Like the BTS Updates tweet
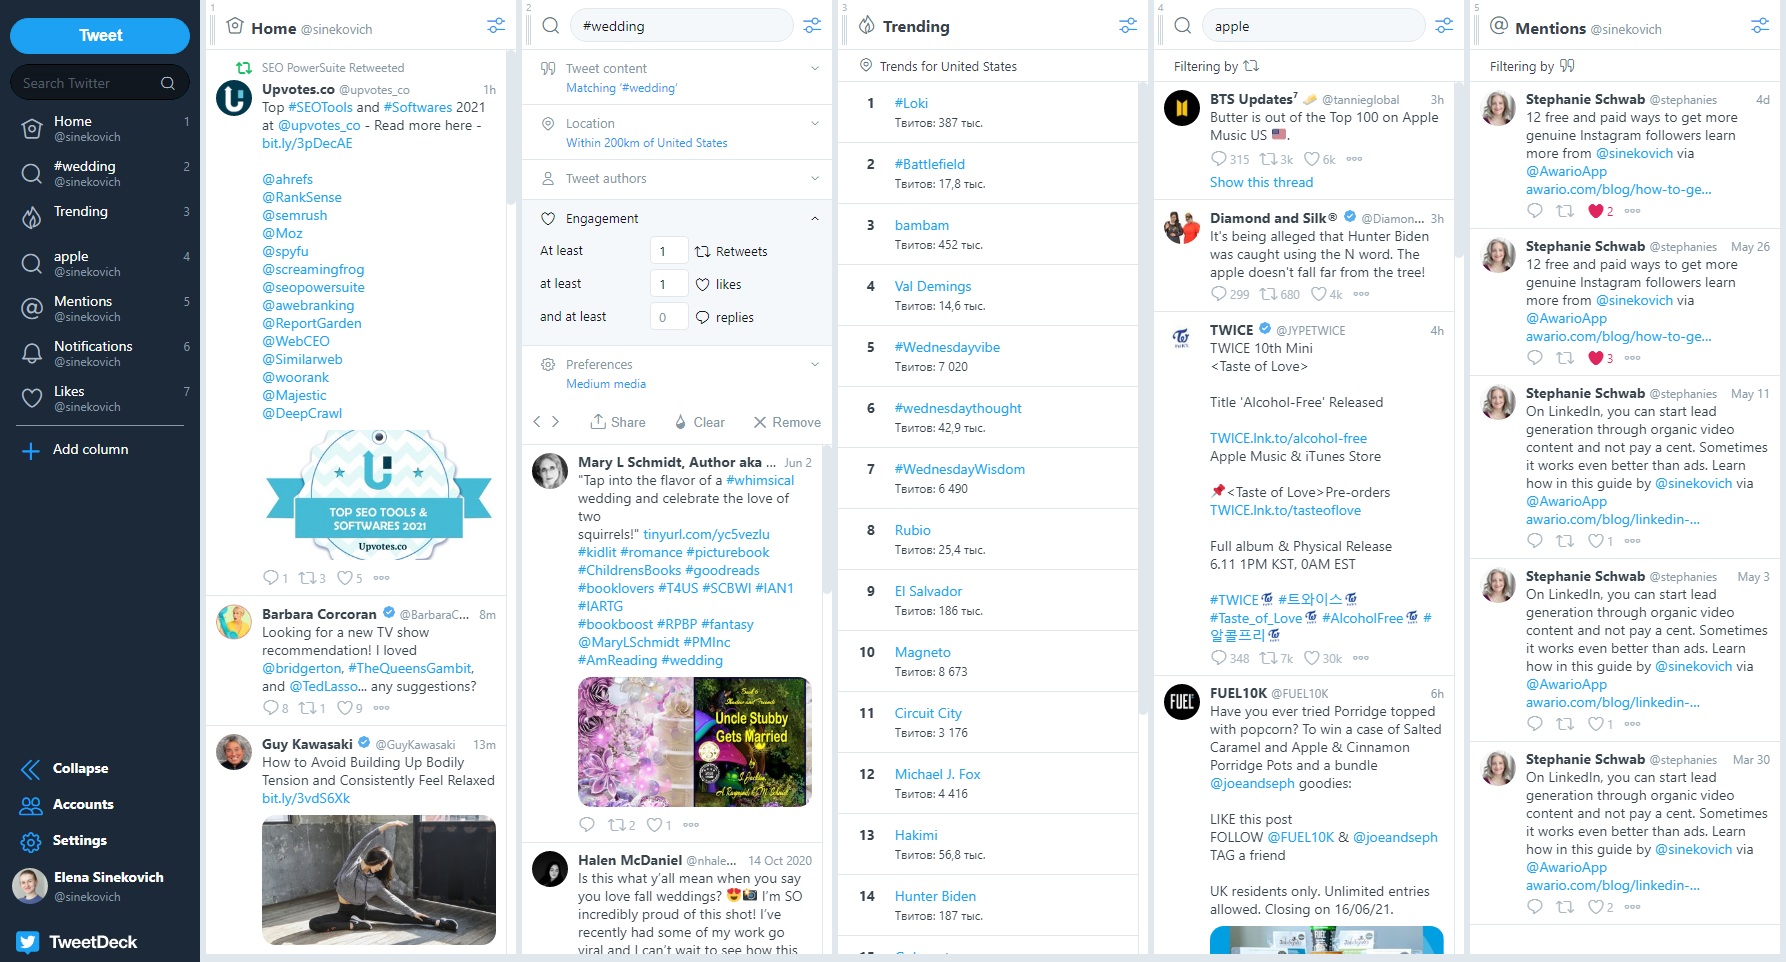1786x962 pixels. pos(1312,158)
